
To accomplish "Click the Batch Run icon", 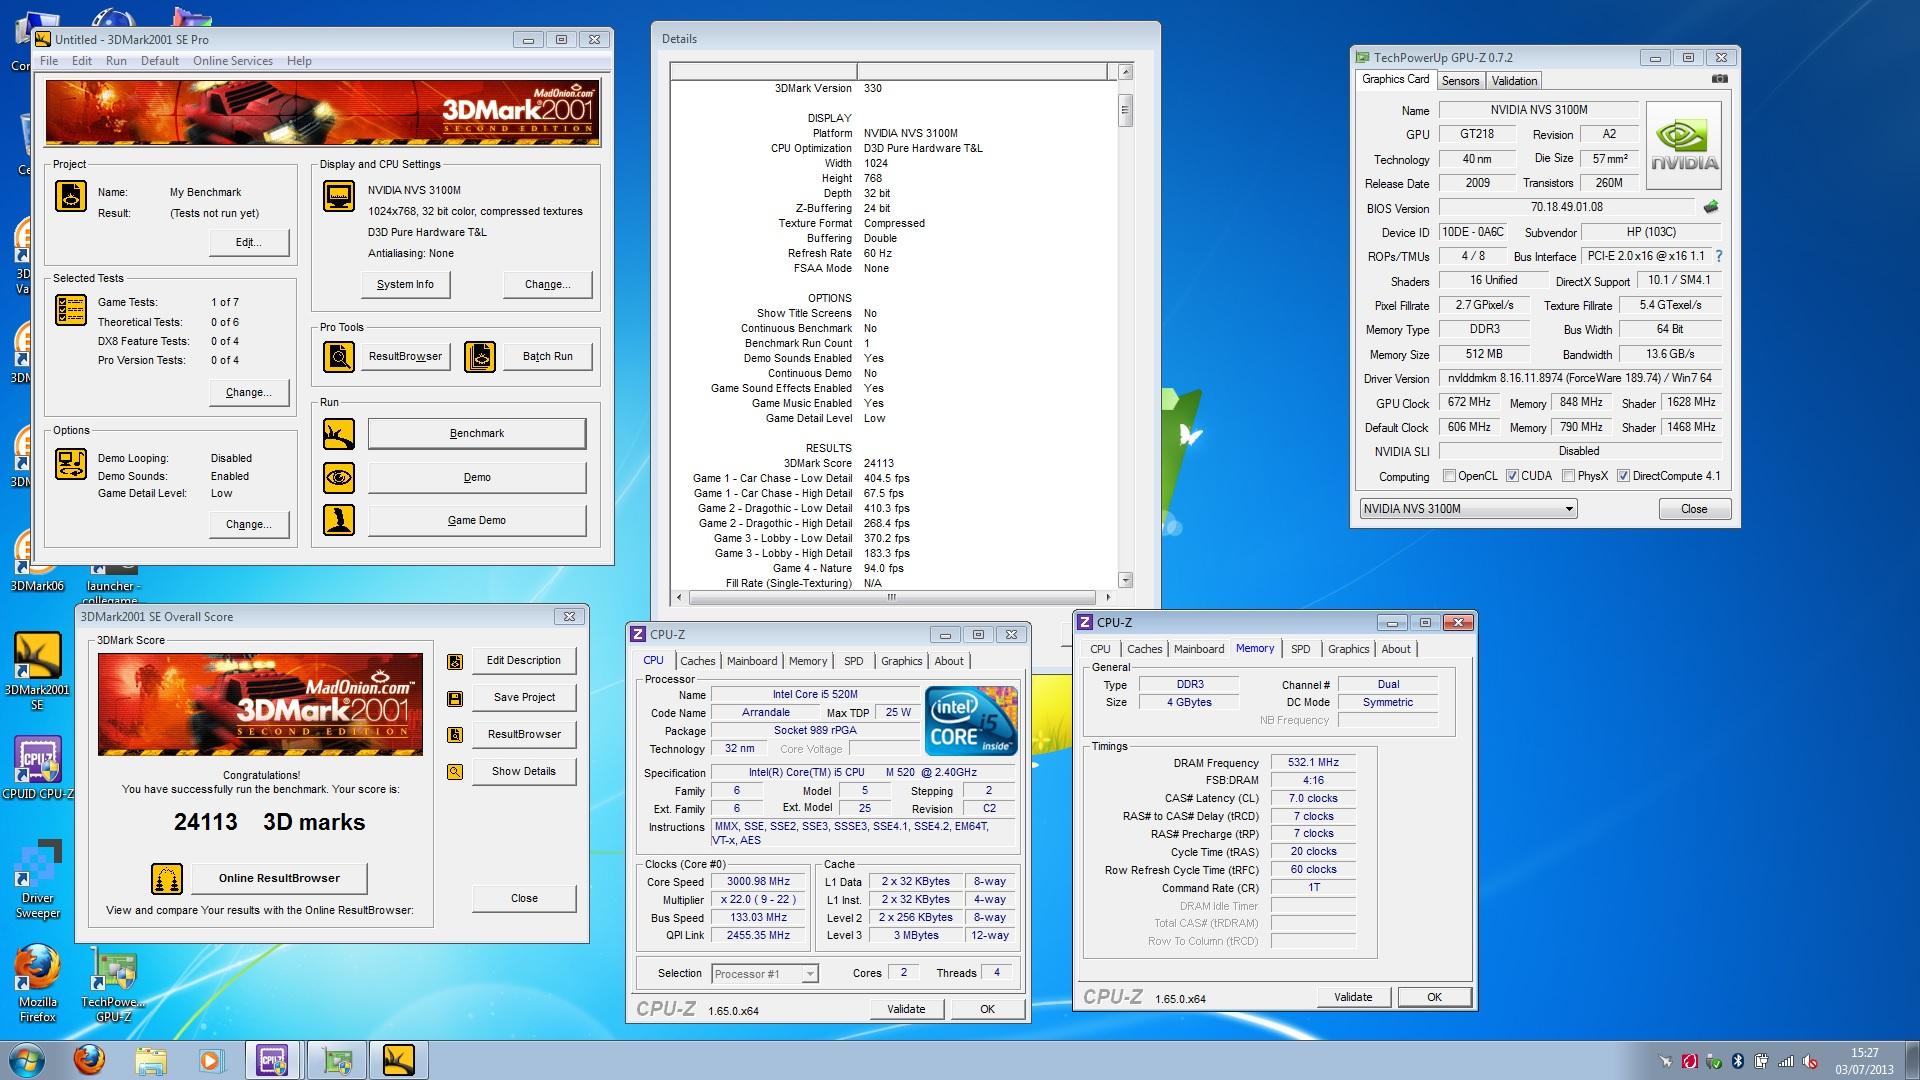I will pyautogui.click(x=480, y=356).
